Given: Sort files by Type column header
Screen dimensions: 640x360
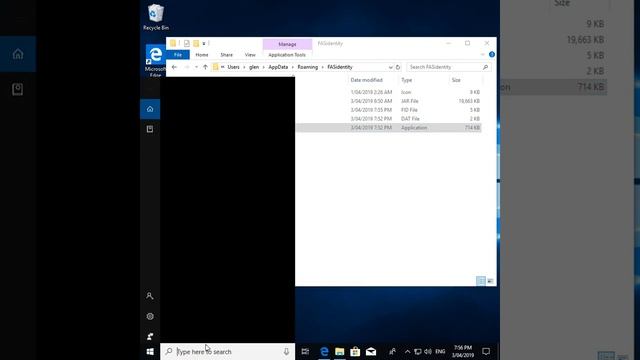Looking at the screenshot, I should point(407,80).
